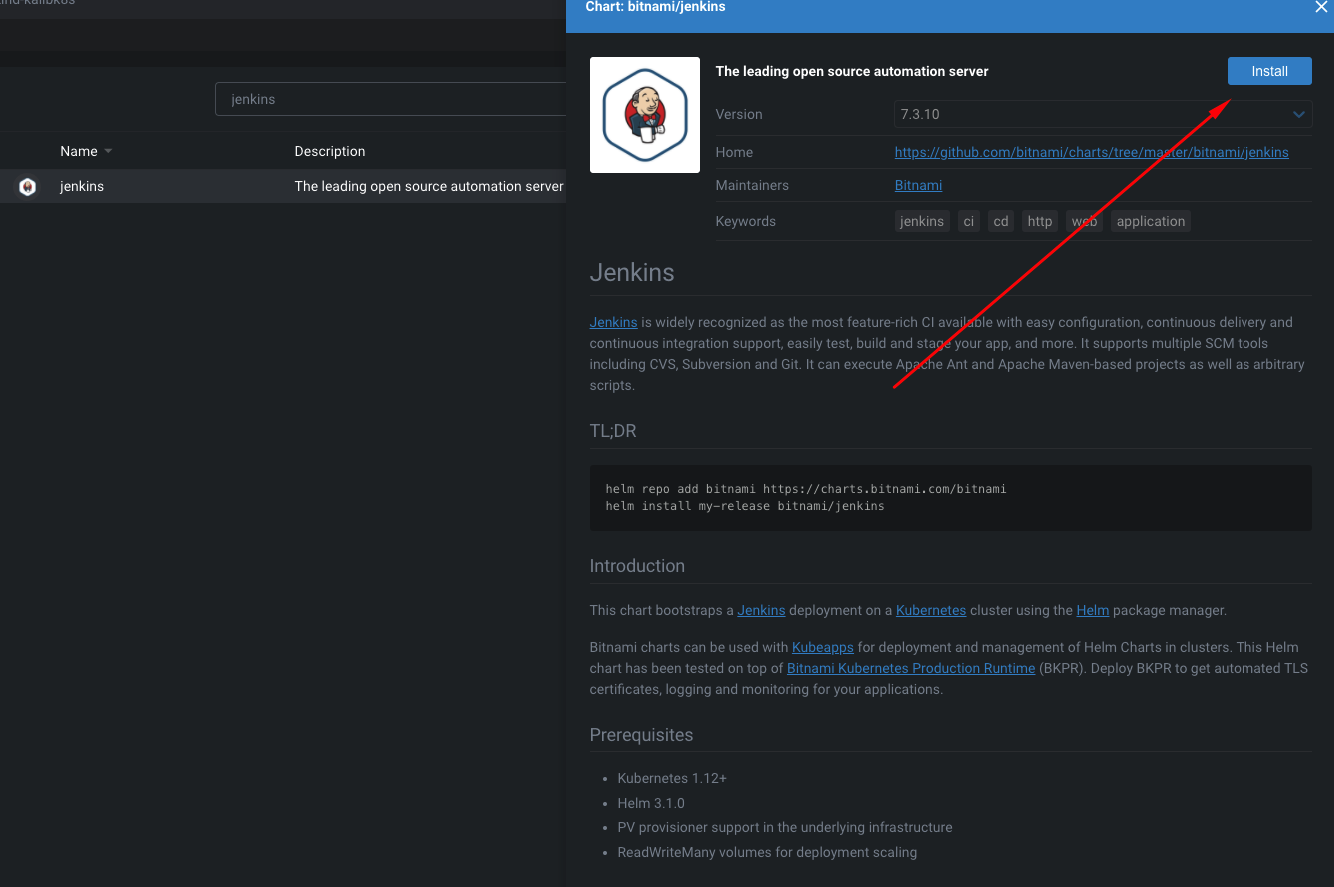Click the 'jenkins' keyword tag

[921, 222]
